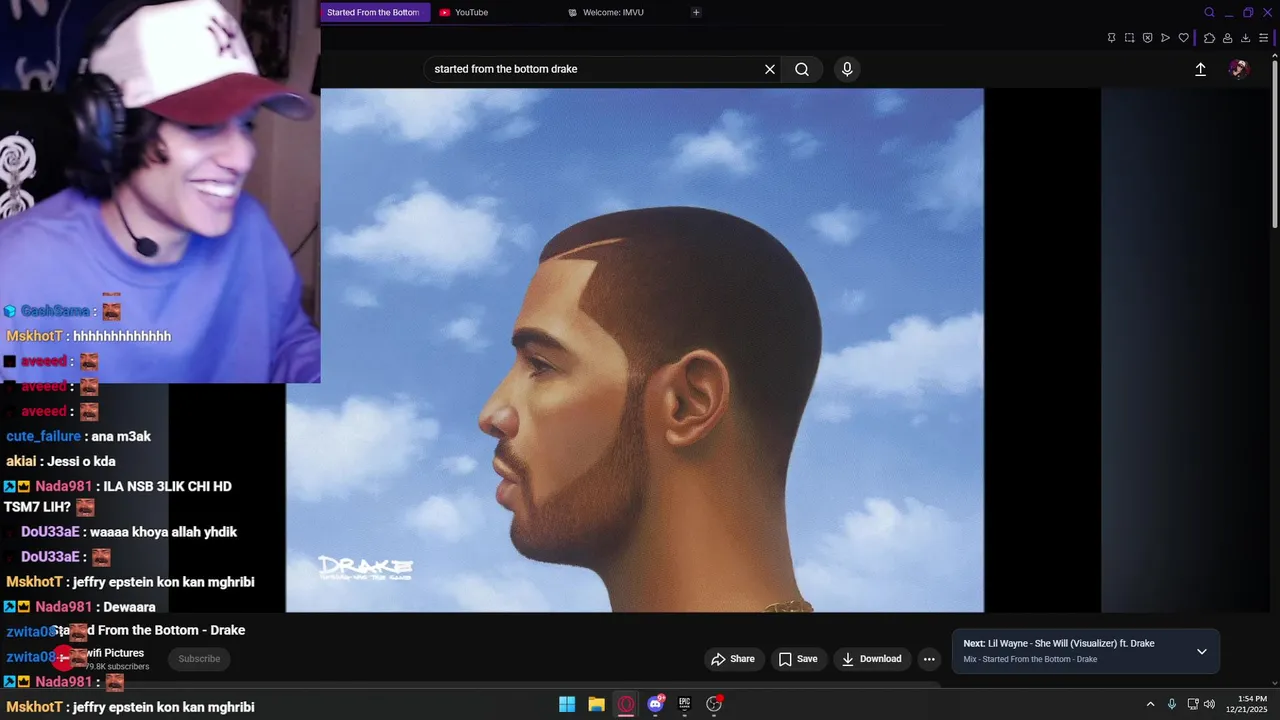Image resolution: width=1280 pixels, height=720 pixels.
Task: Click the Opera tab search icon
Action: (1209, 13)
